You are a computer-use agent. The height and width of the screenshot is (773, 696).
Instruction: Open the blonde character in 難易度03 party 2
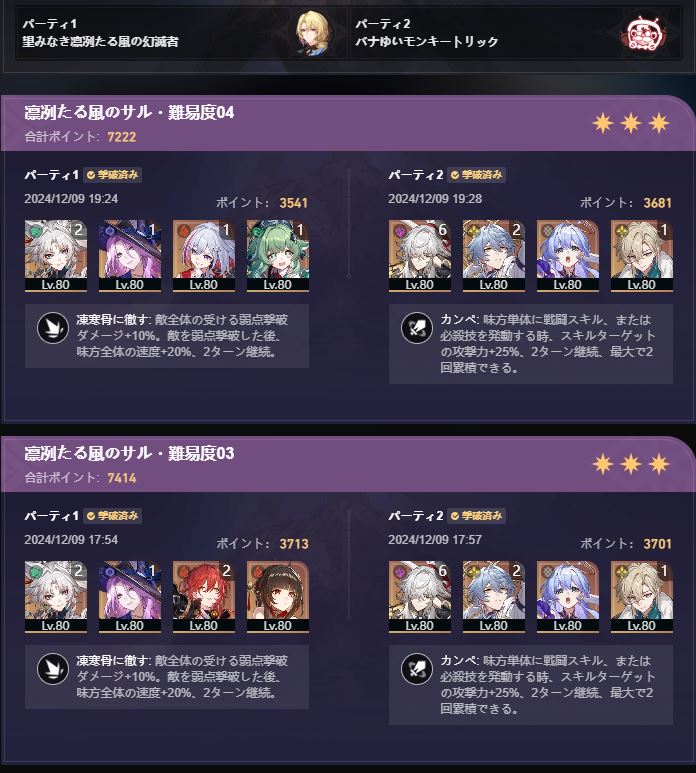point(641,597)
